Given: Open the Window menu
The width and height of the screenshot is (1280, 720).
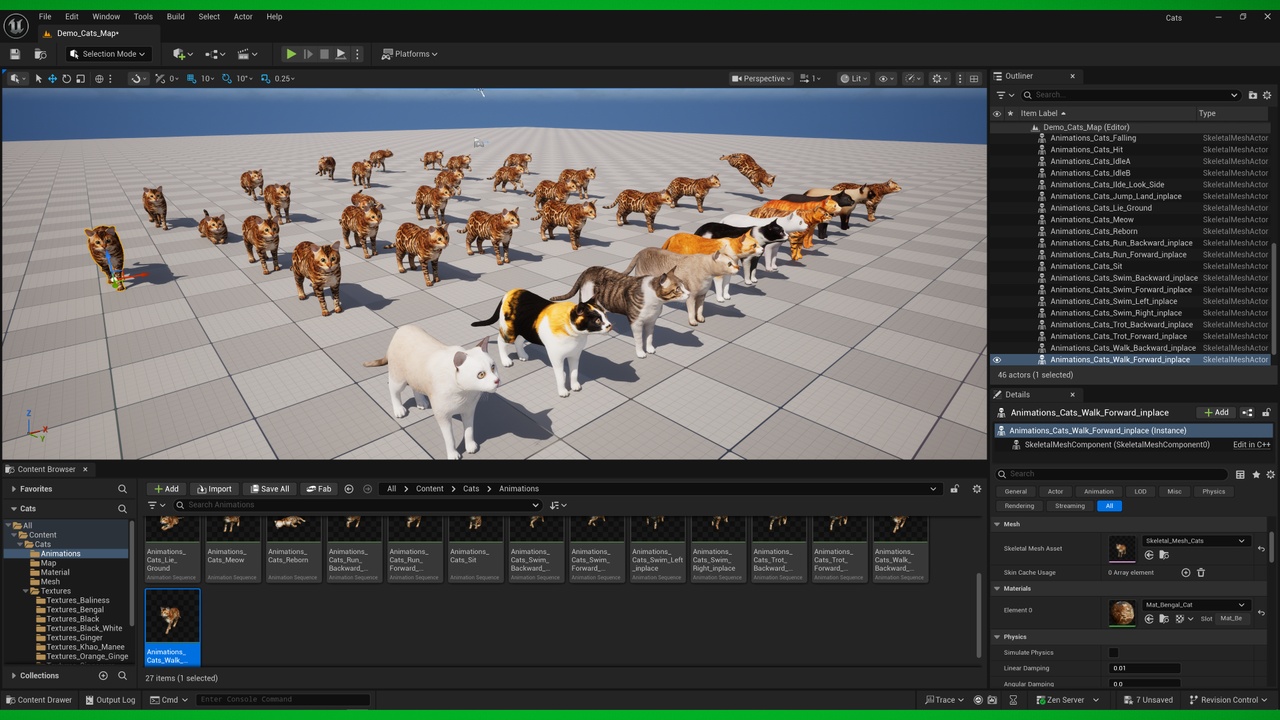Looking at the screenshot, I should pos(106,17).
